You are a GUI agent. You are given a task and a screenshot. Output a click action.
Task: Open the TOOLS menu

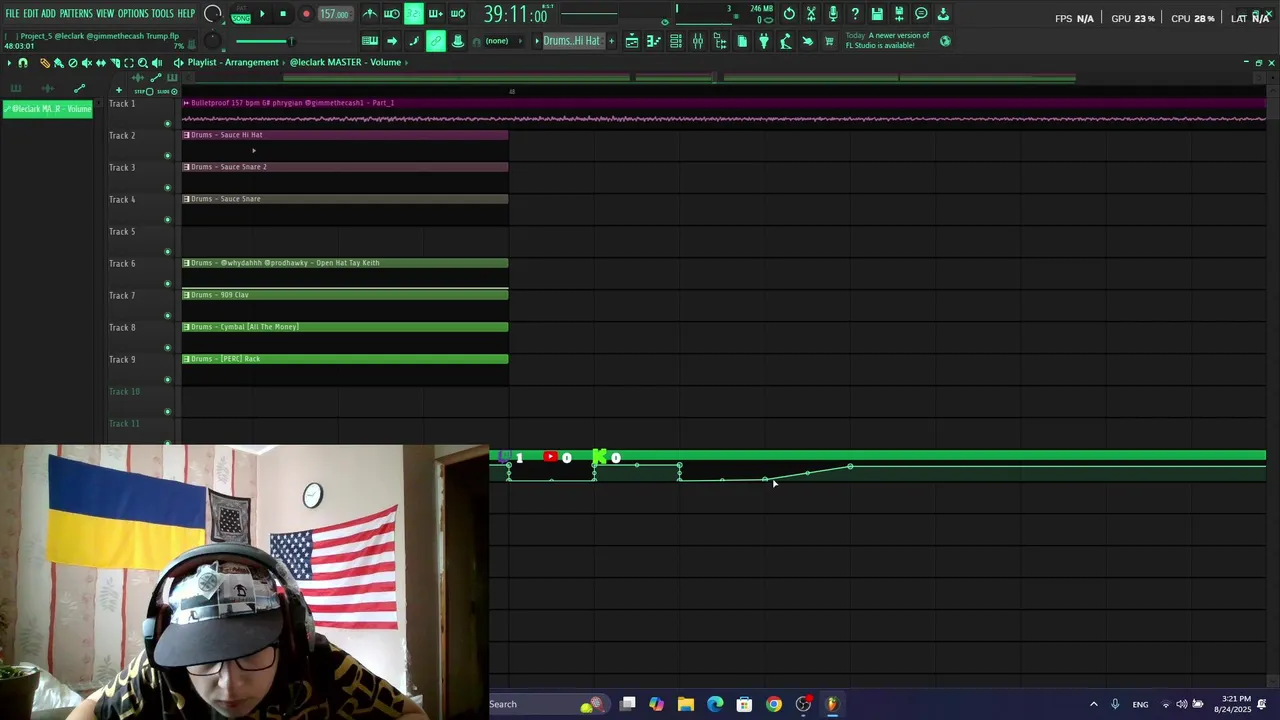[162, 14]
